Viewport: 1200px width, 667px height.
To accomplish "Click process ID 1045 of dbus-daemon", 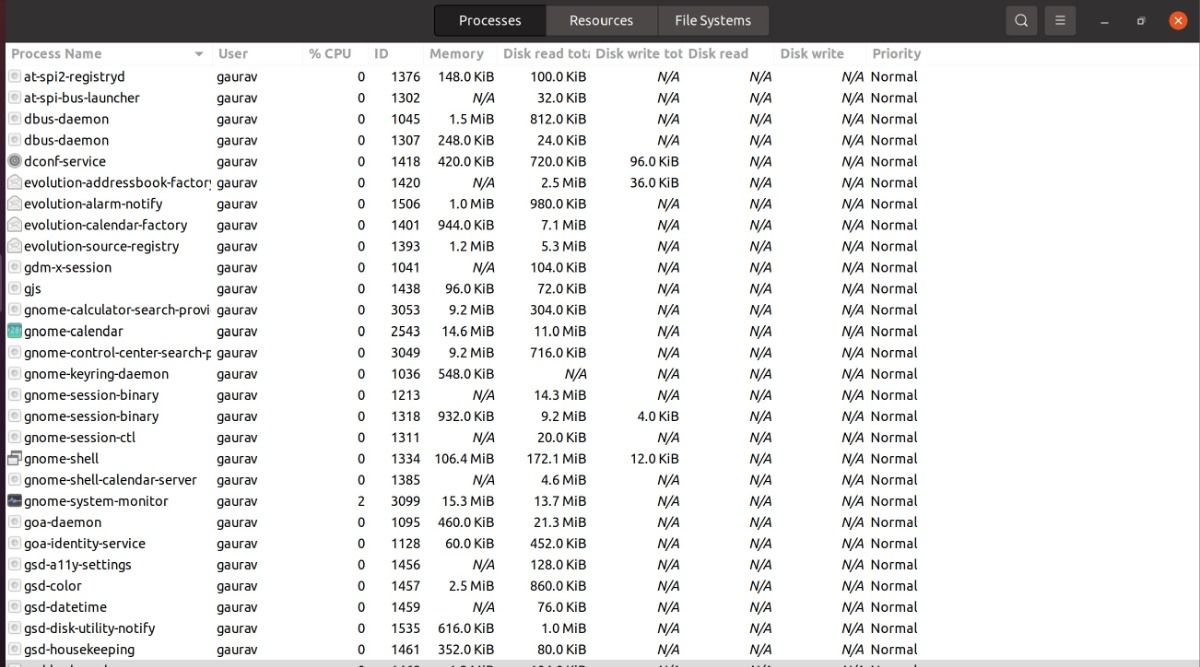I will [x=406, y=119].
